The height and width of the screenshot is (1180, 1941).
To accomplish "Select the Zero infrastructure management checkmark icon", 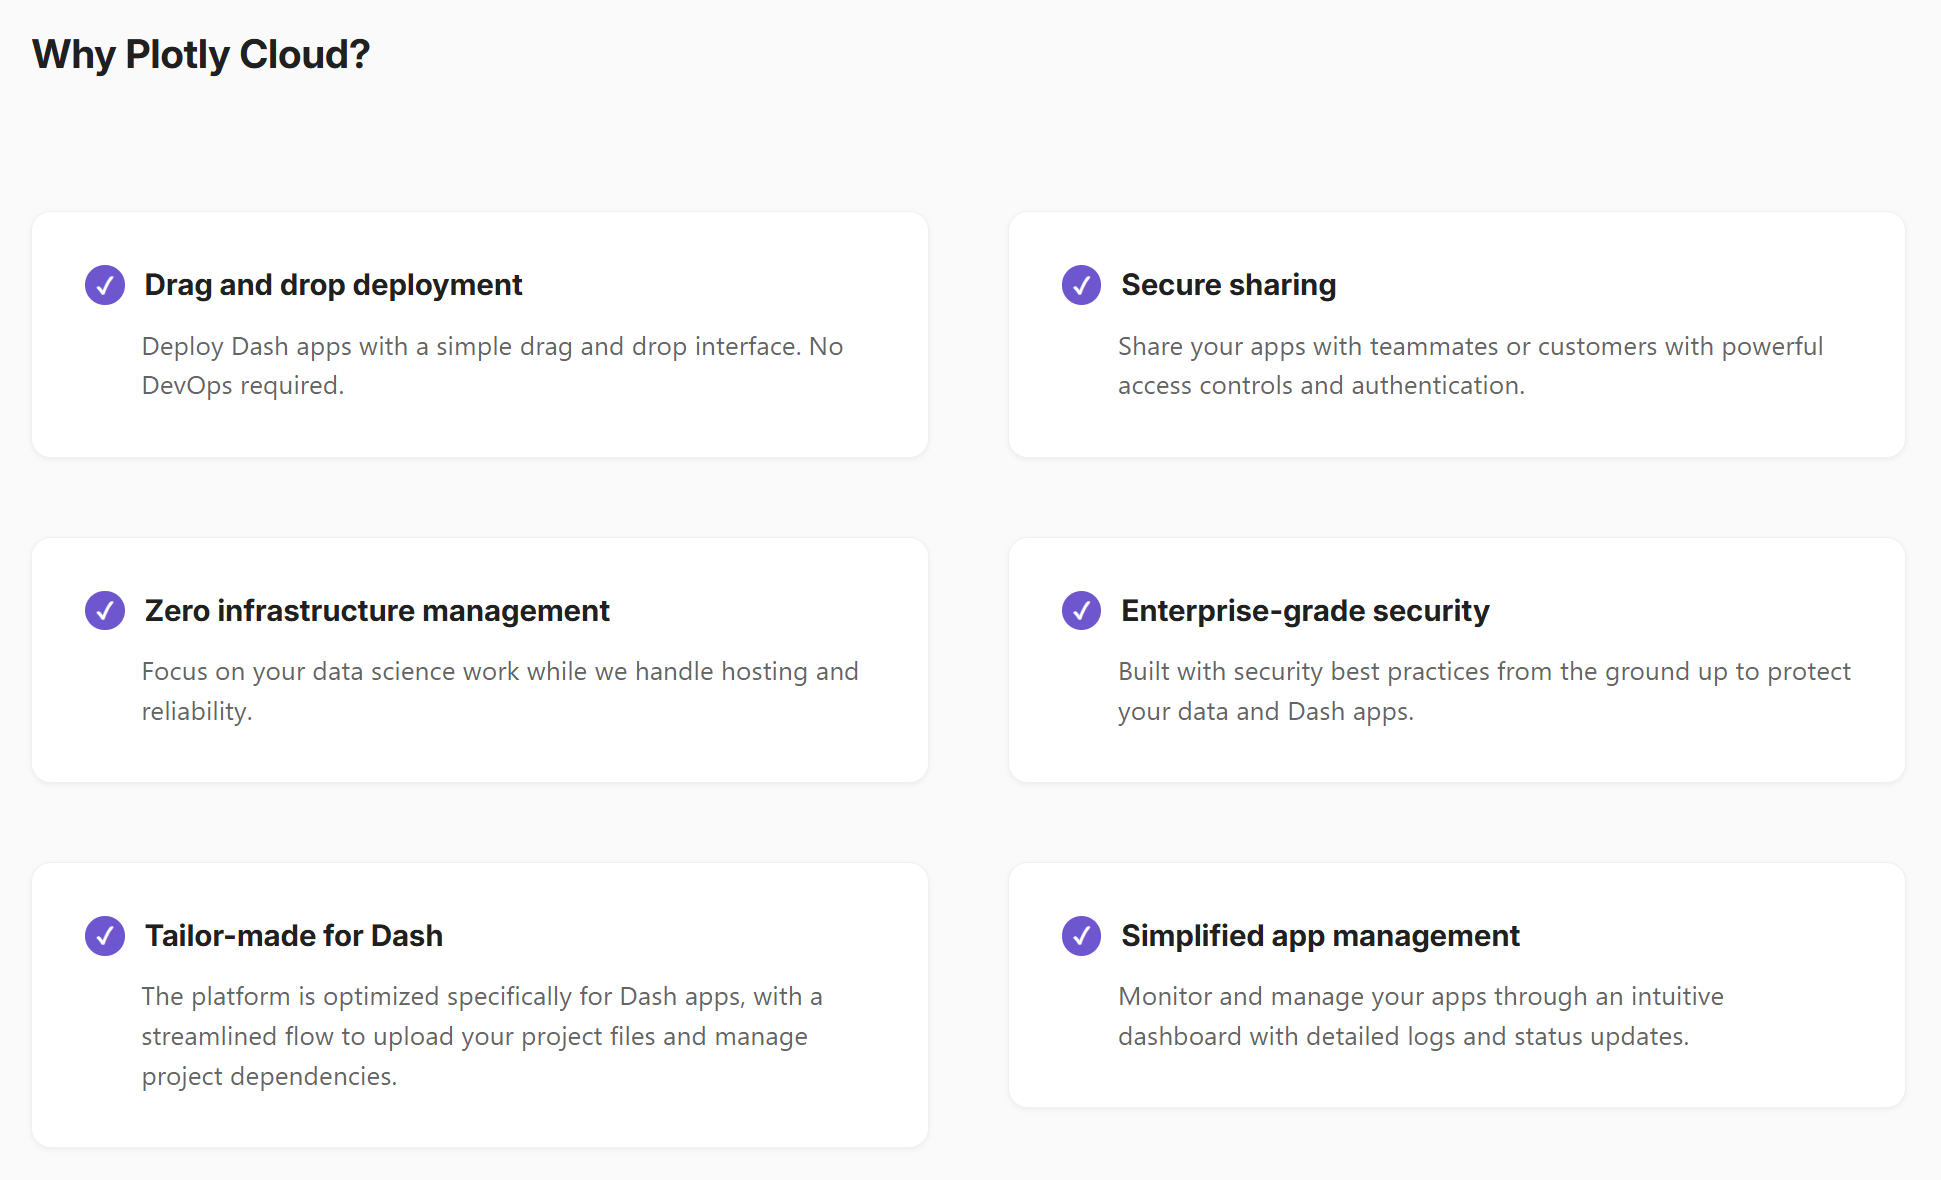I will click(x=105, y=610).
